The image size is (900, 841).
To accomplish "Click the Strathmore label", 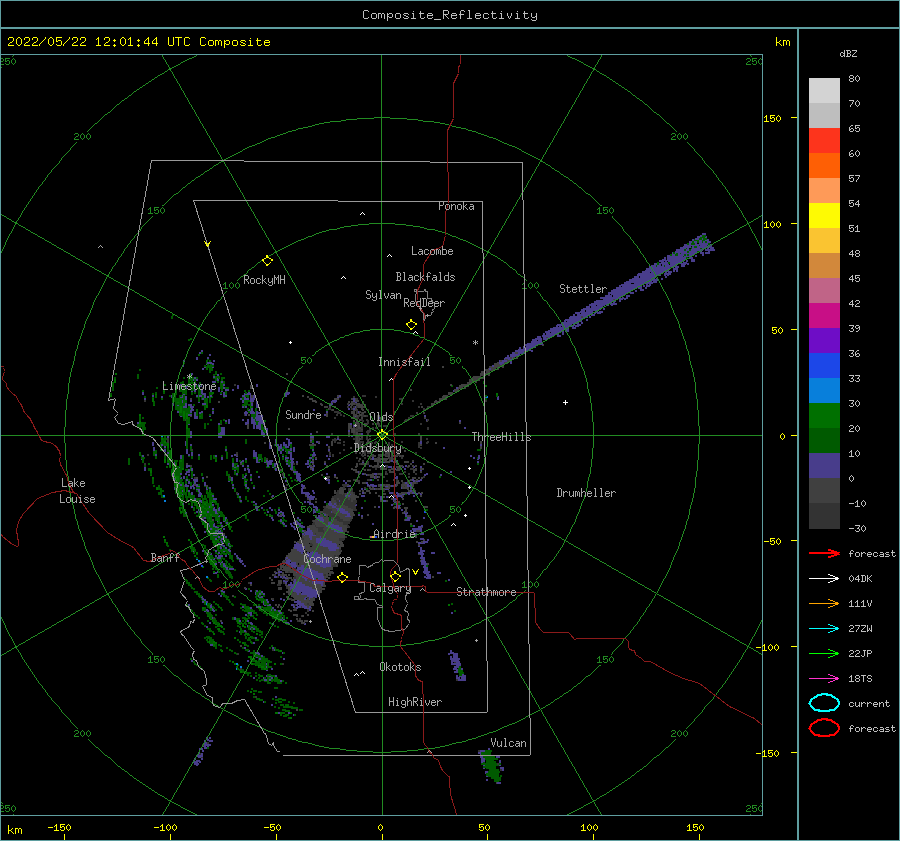I will 486,592.
